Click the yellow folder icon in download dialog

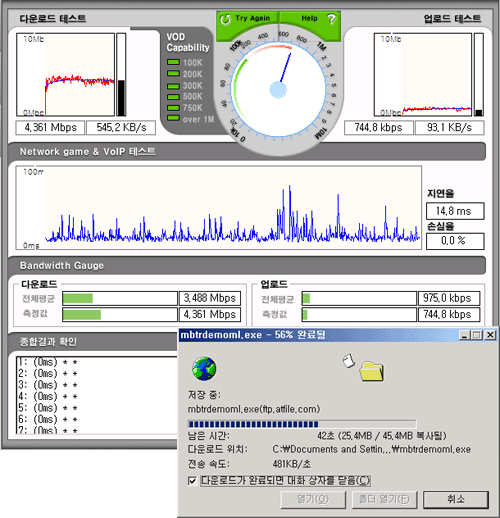point(371,371)
